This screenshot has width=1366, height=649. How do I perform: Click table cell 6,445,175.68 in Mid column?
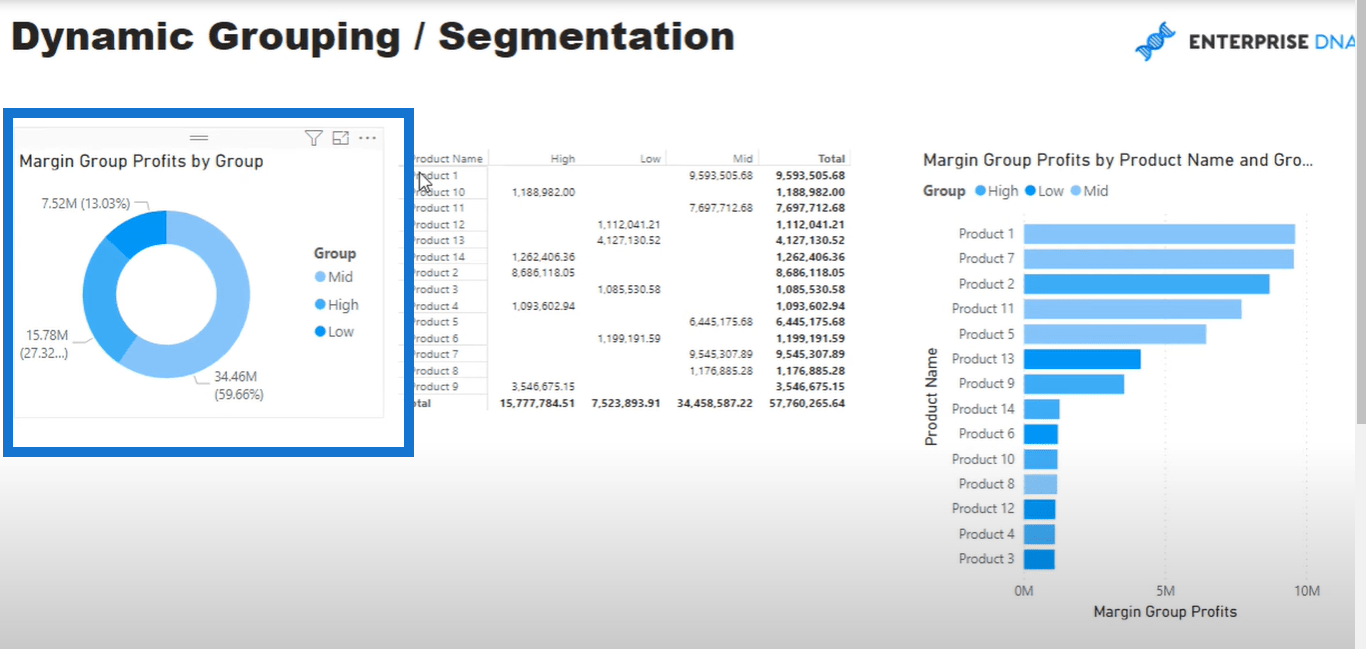tap(720, 321)
